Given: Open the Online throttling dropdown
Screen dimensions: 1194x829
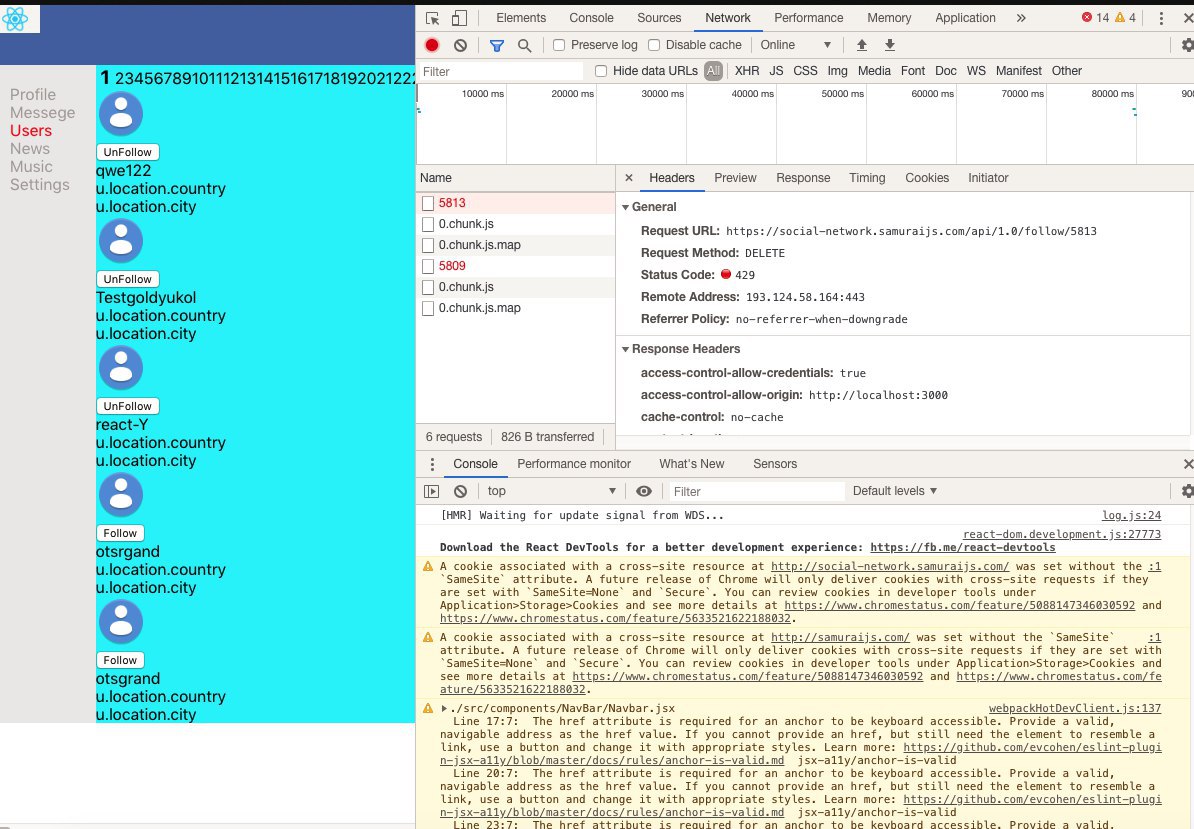Looking at the screenshot, I should point(796,45).
